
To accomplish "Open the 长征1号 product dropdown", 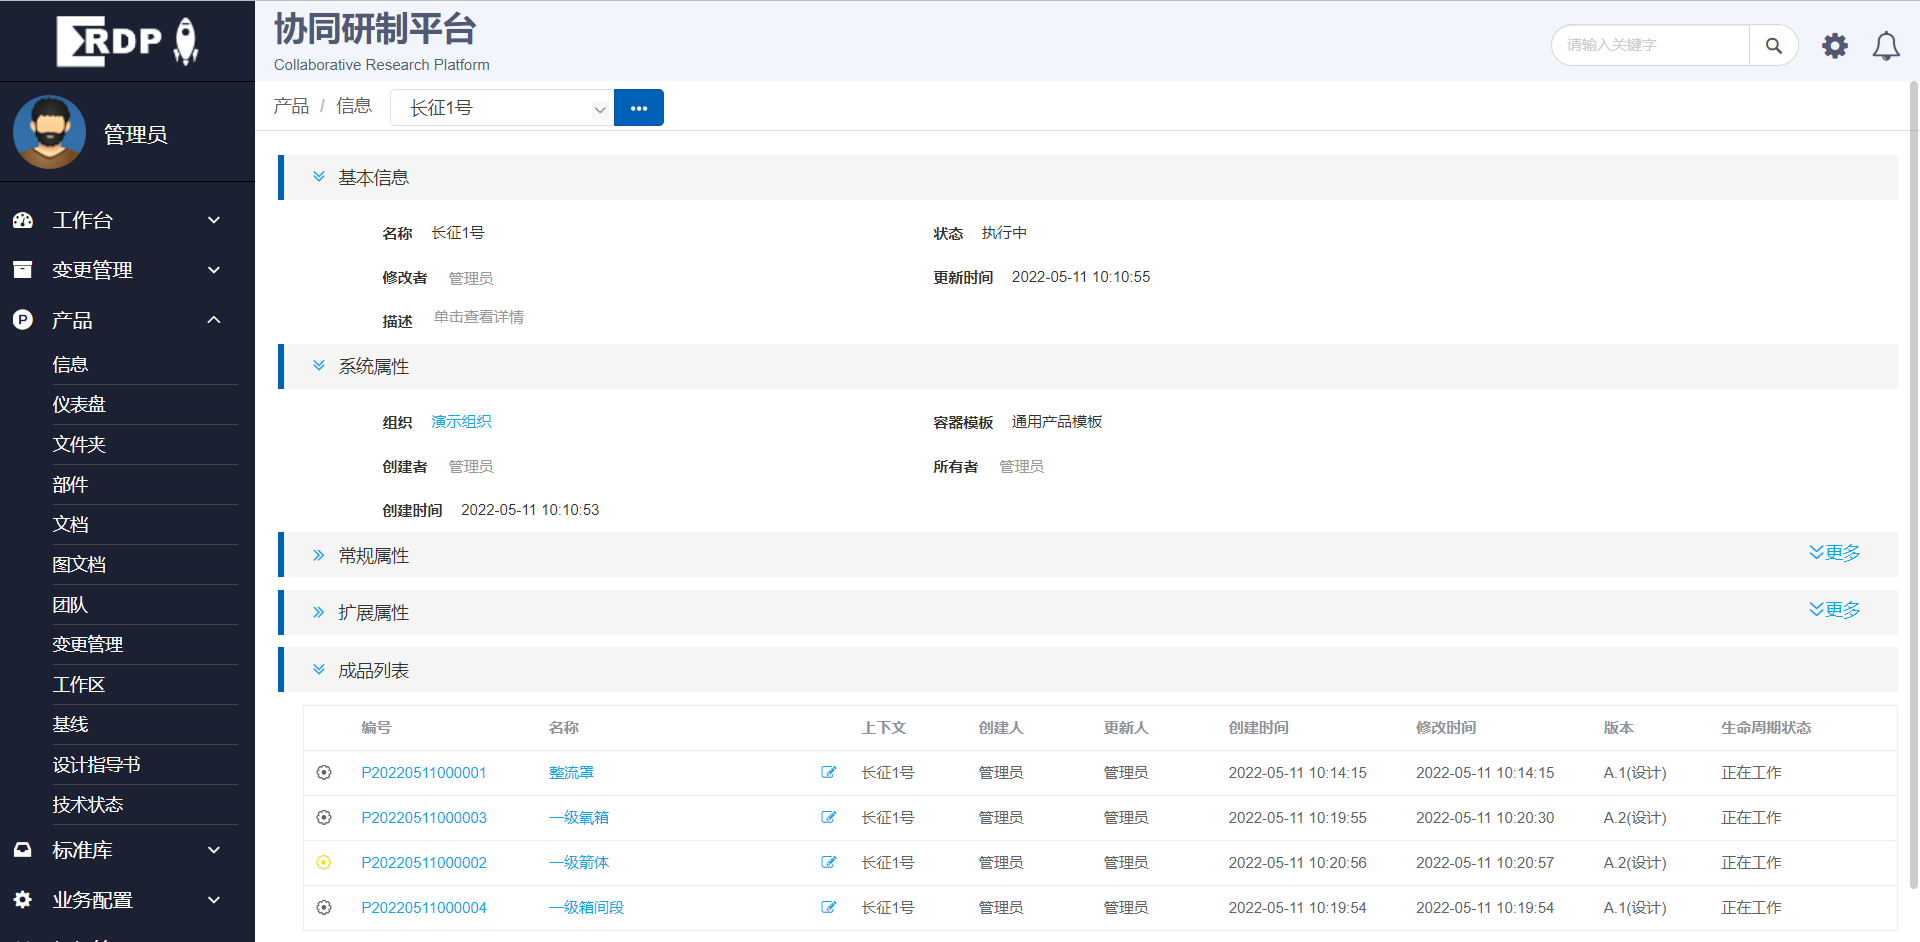I will click(x=501, y=108).
